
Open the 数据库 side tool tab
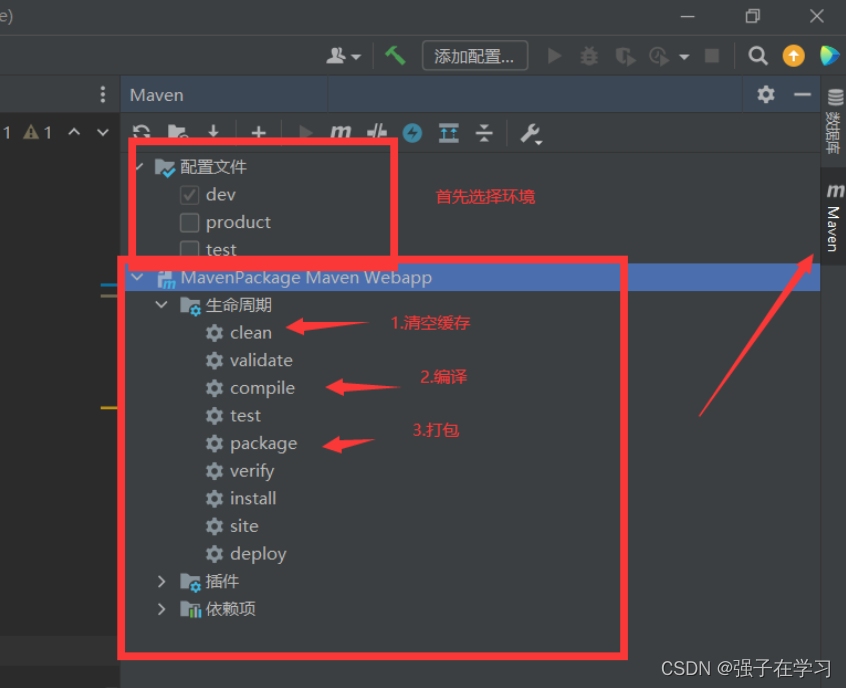pyautogui.click(x=834, y=120)
